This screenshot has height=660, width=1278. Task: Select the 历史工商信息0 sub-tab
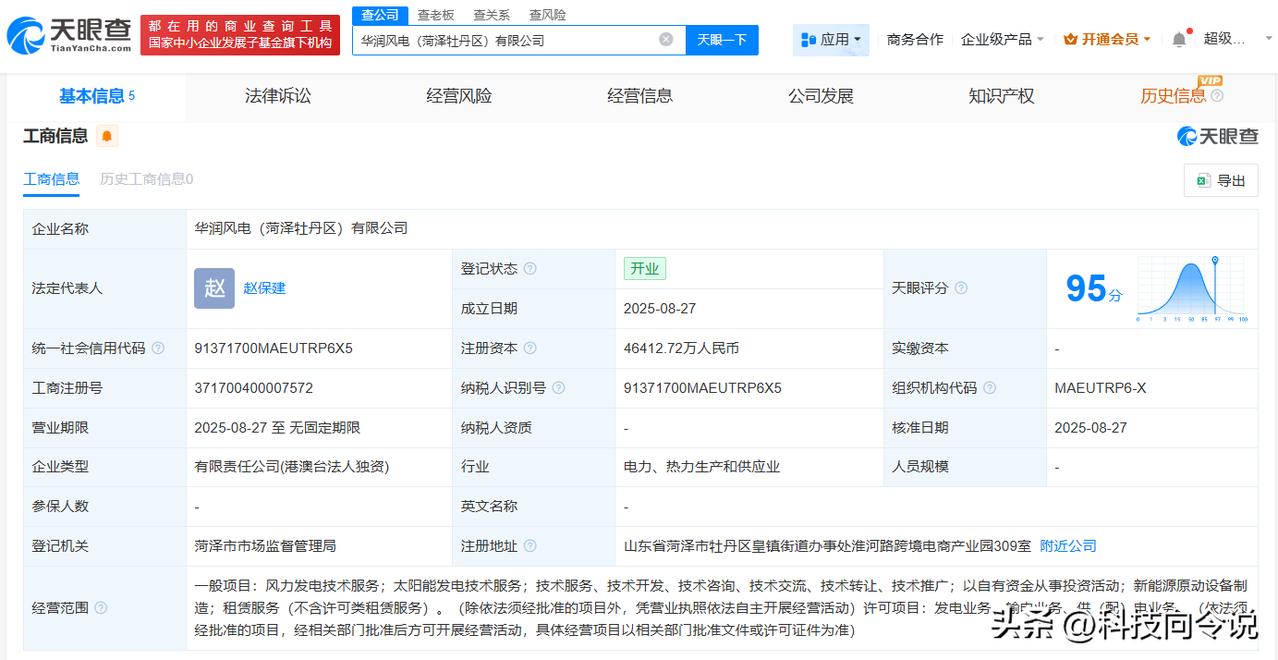(x=146, y=179)
